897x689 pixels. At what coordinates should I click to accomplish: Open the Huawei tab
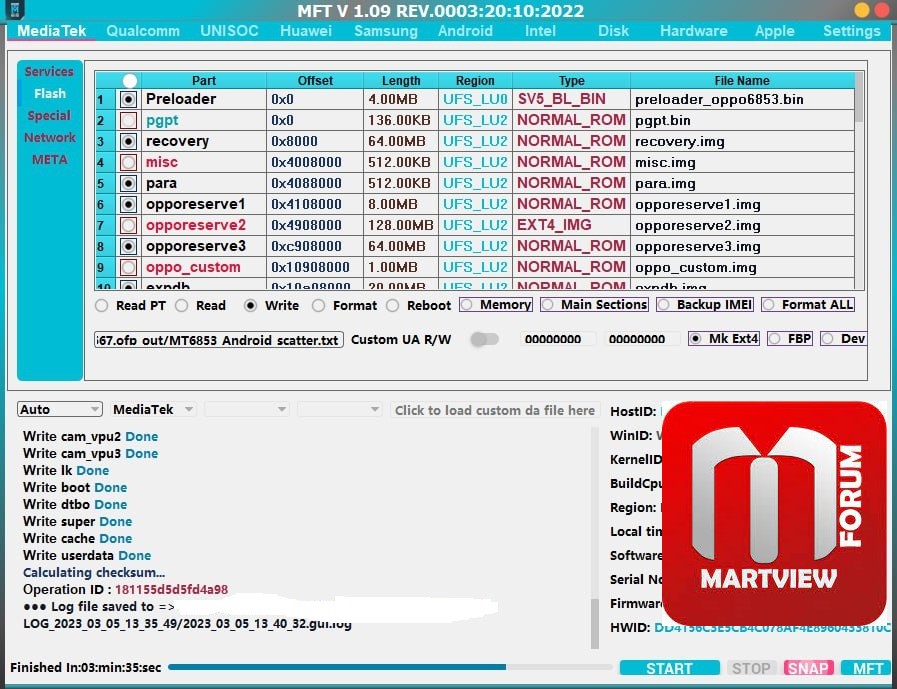click(306, 31)
